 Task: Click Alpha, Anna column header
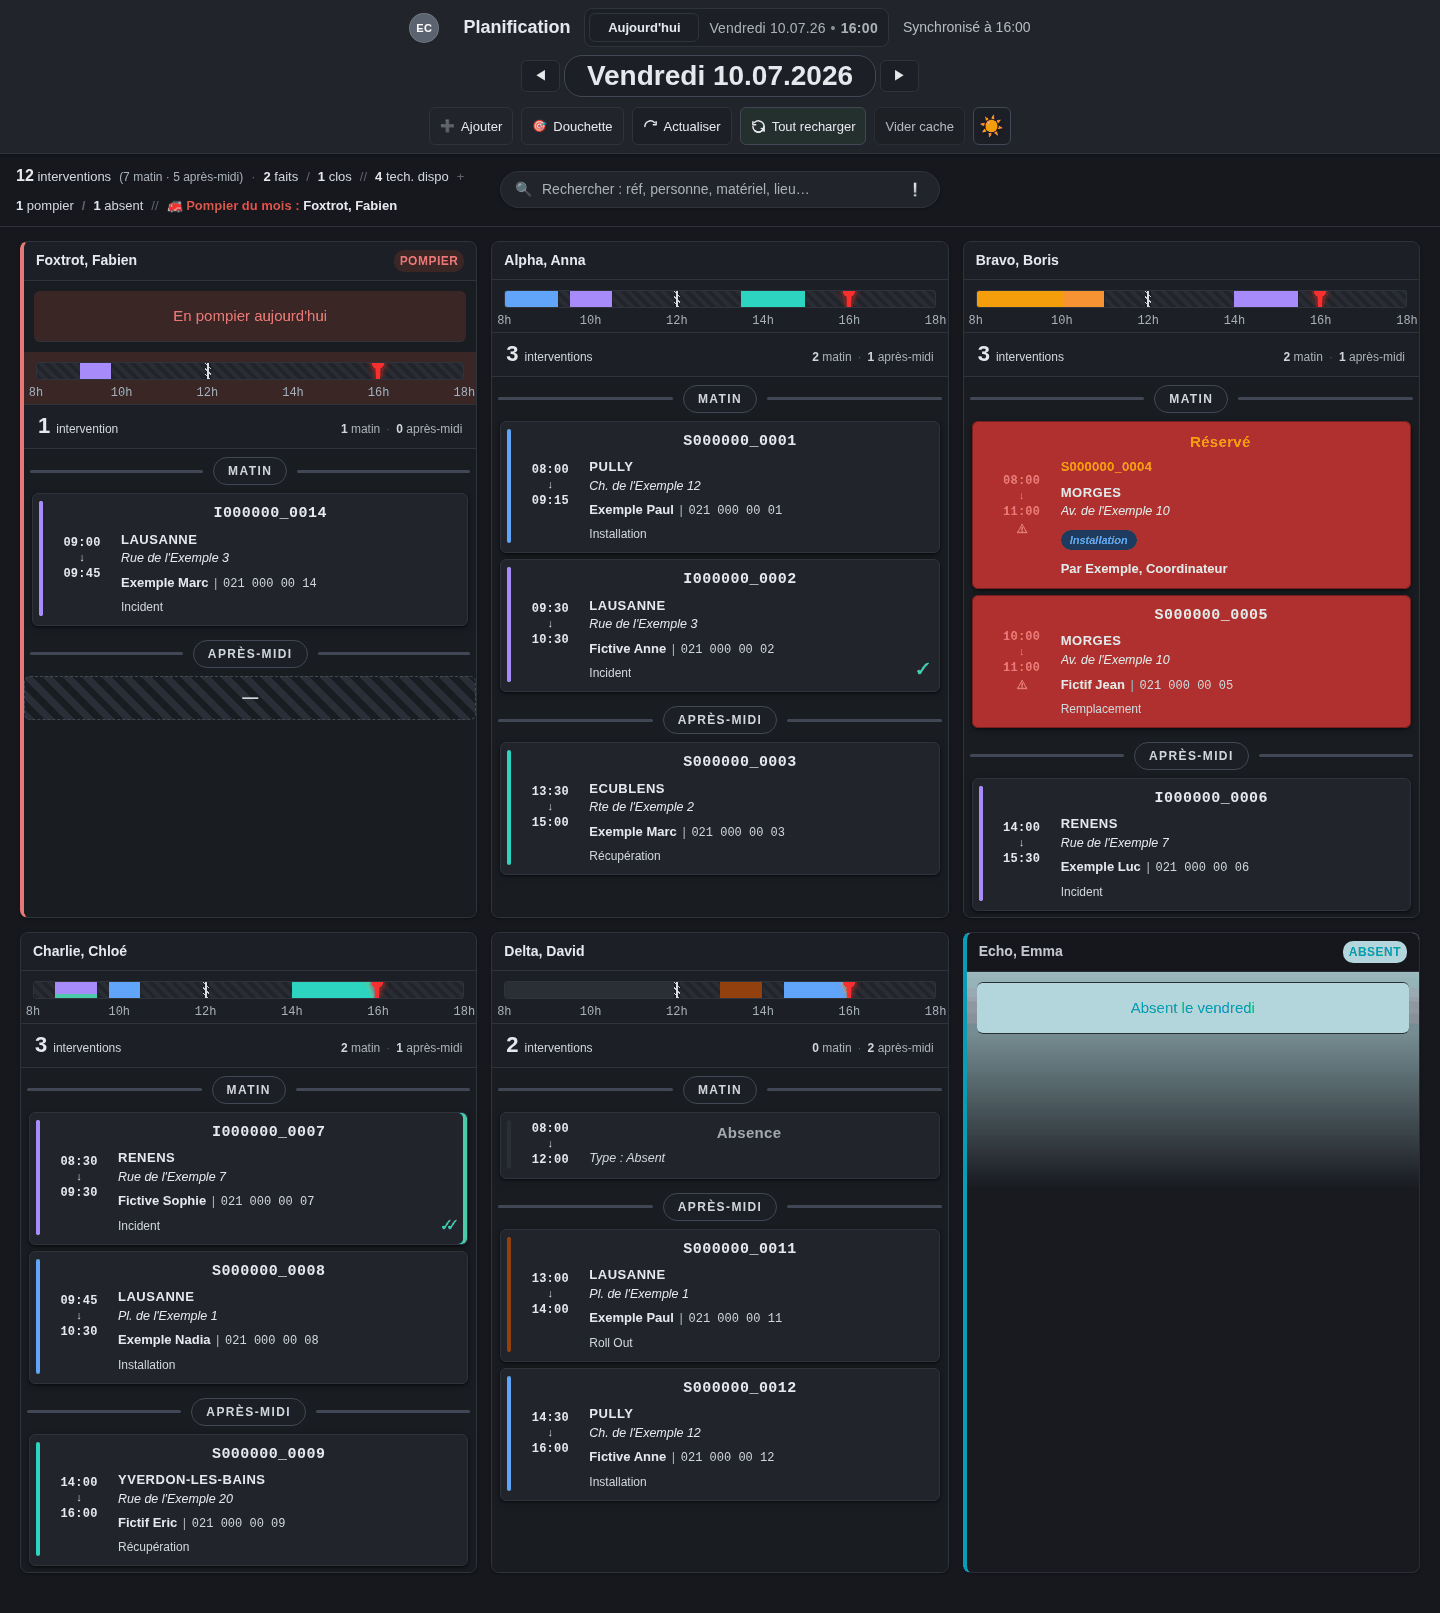tap(720, 260)
